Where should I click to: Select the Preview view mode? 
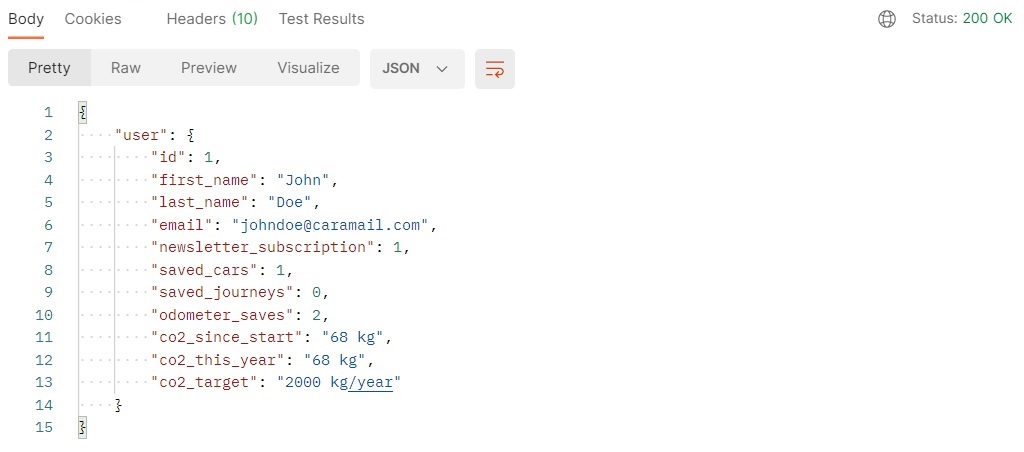(209, 68)
